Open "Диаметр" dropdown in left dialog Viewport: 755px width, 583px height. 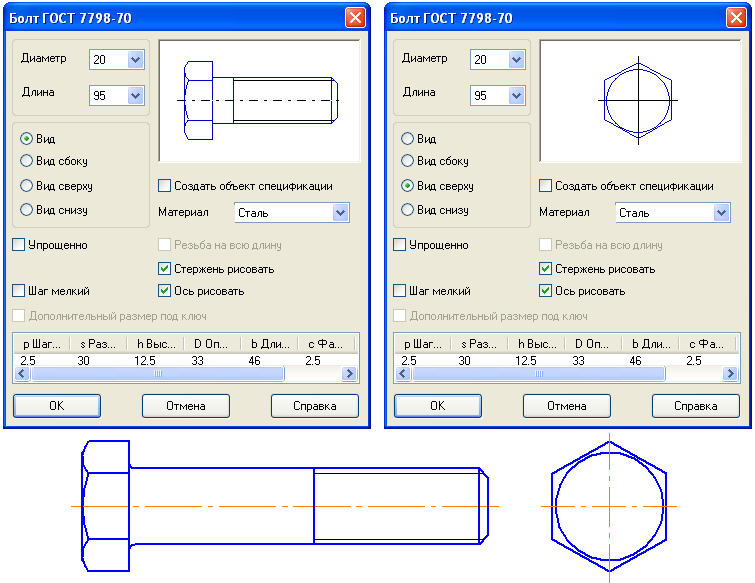(x=136, y=60)
